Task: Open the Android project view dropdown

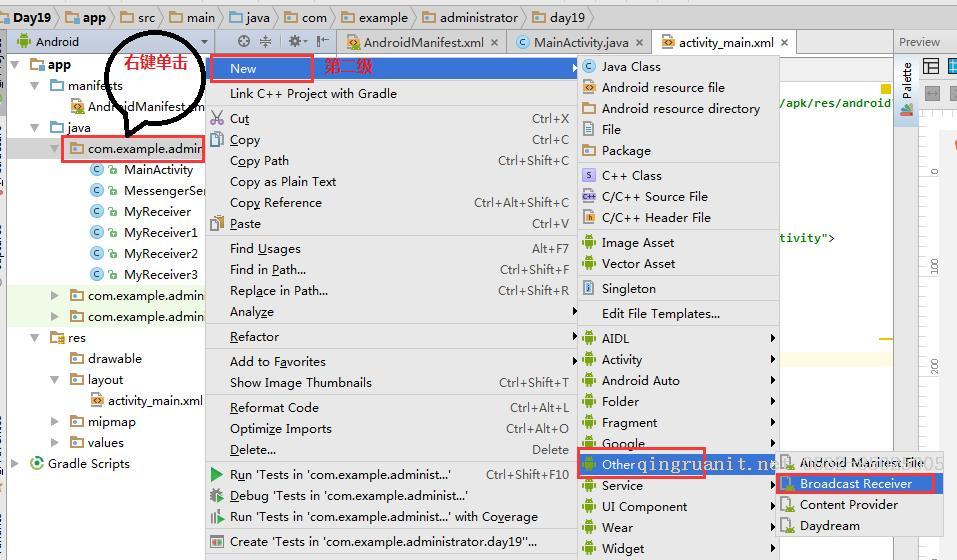Action: (x=204, y=42)
